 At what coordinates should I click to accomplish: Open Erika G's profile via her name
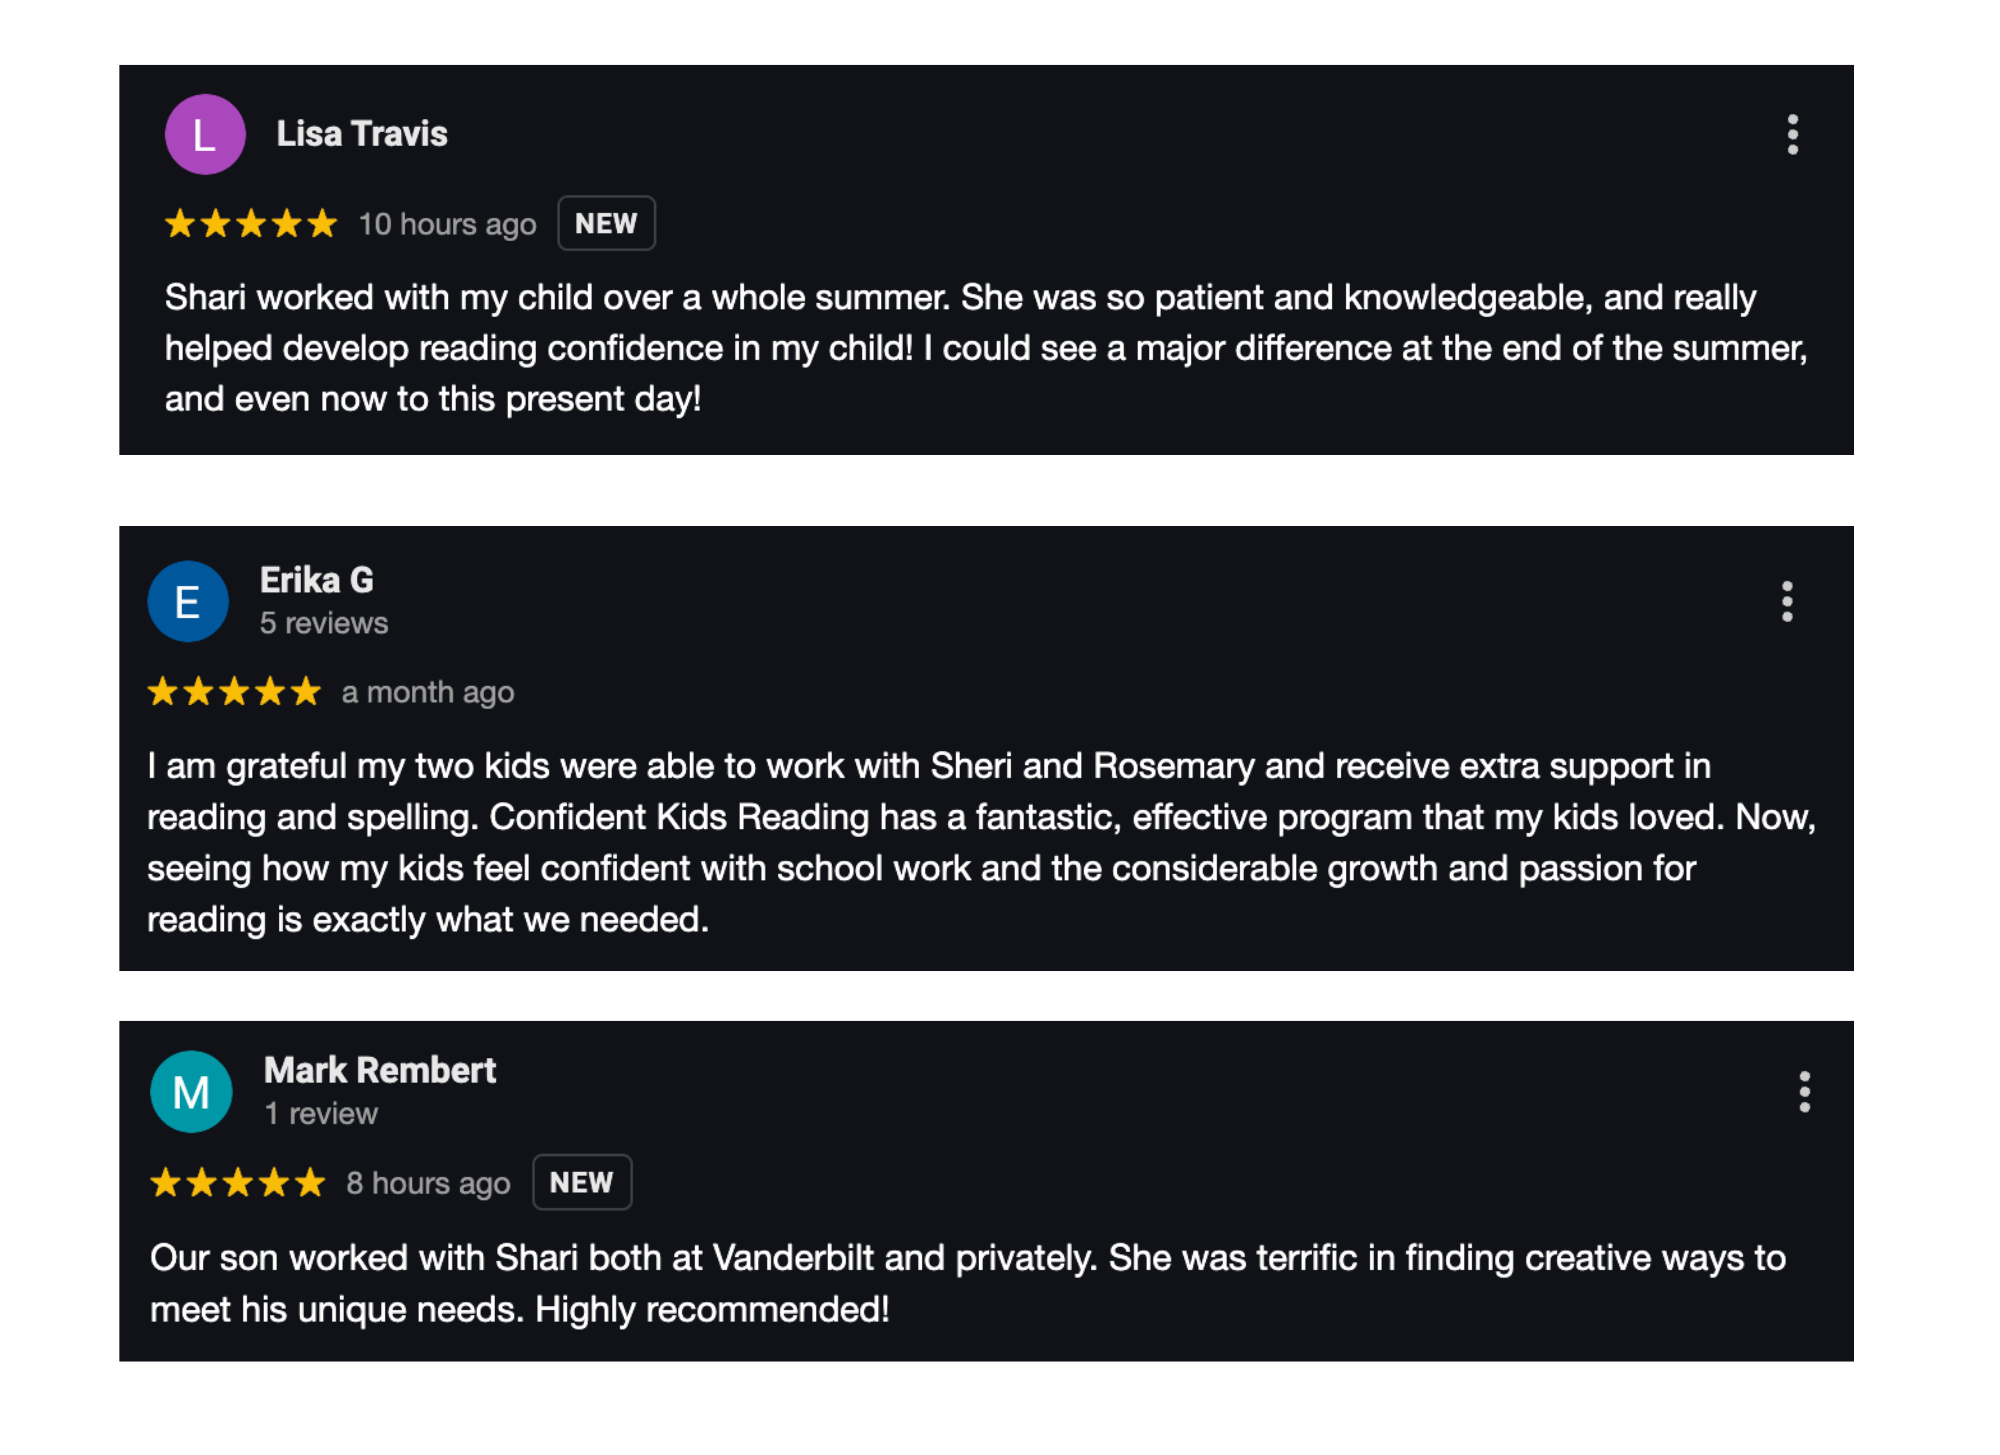[x=317, y=580]
